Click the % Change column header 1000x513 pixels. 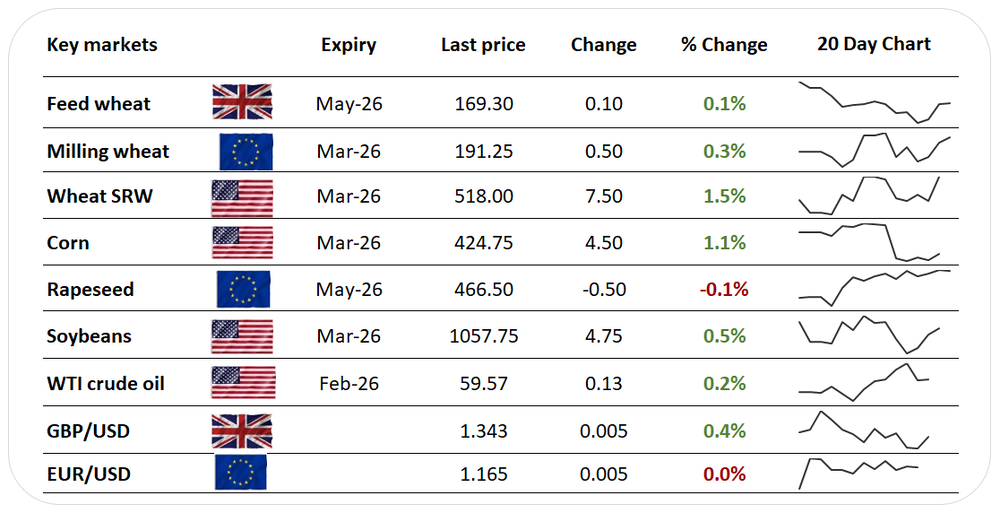point(724,45)
